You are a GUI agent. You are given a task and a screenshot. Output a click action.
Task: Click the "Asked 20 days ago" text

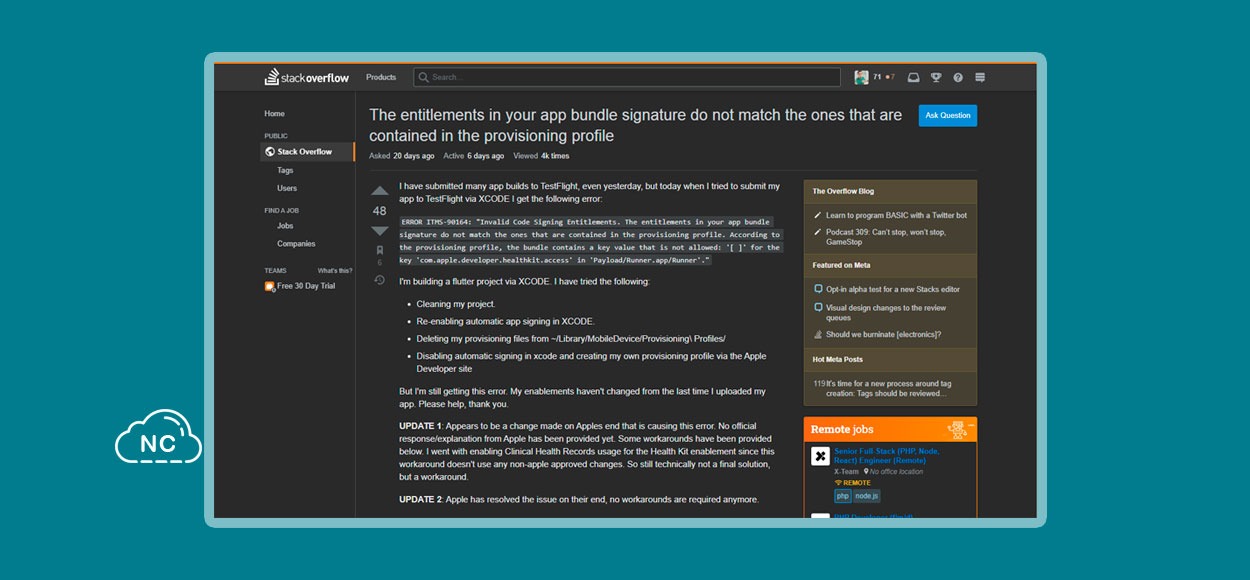tap(401, 156)
